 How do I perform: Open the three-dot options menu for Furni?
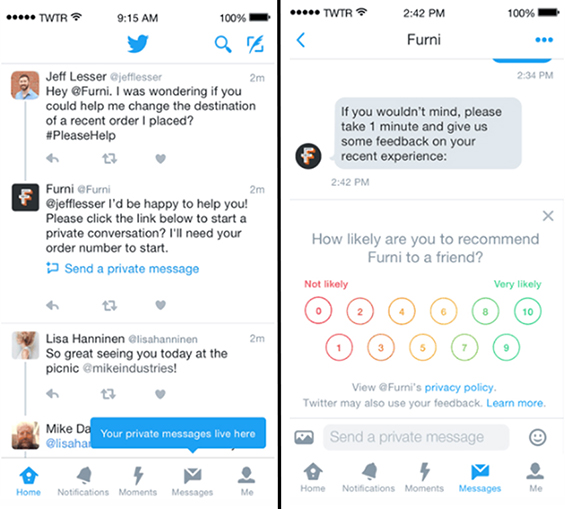(544, 40)
